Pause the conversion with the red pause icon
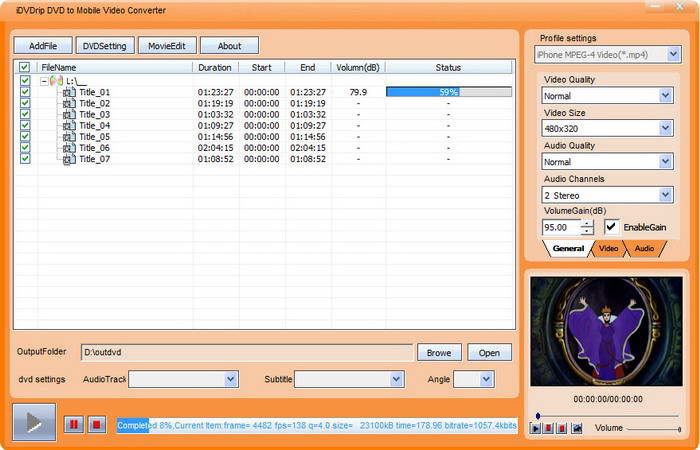 point(74,424)
